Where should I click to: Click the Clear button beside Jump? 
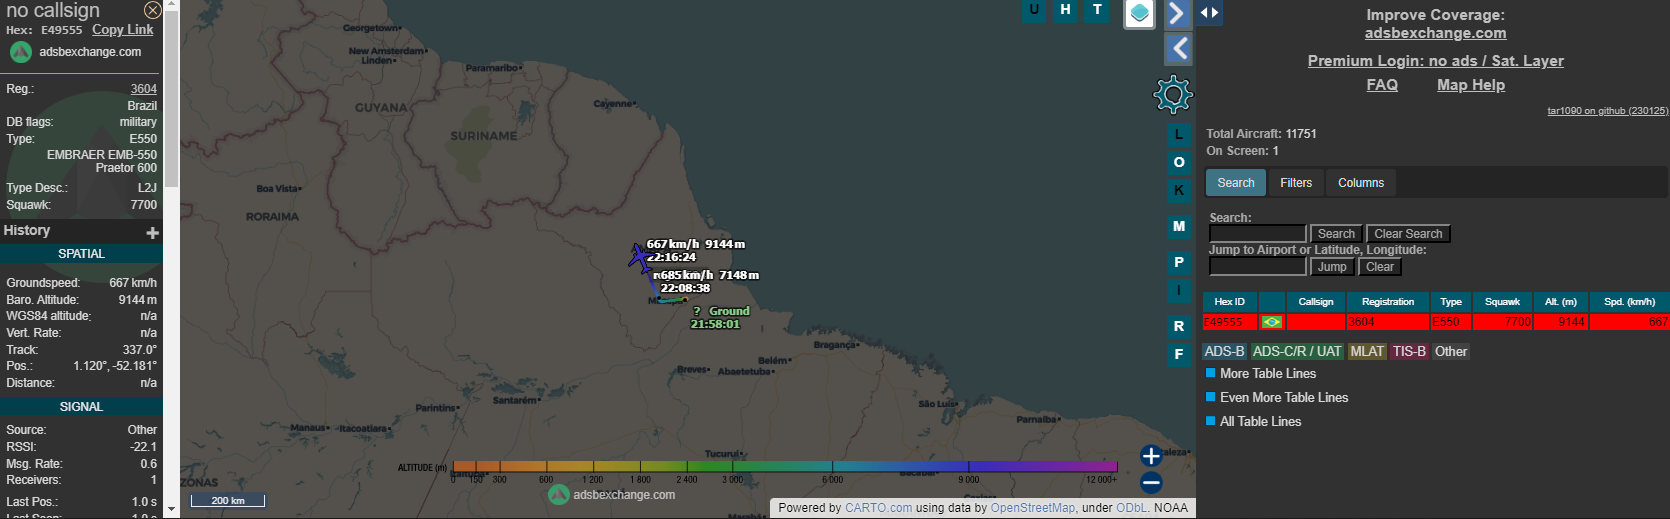click(1380, 267)
